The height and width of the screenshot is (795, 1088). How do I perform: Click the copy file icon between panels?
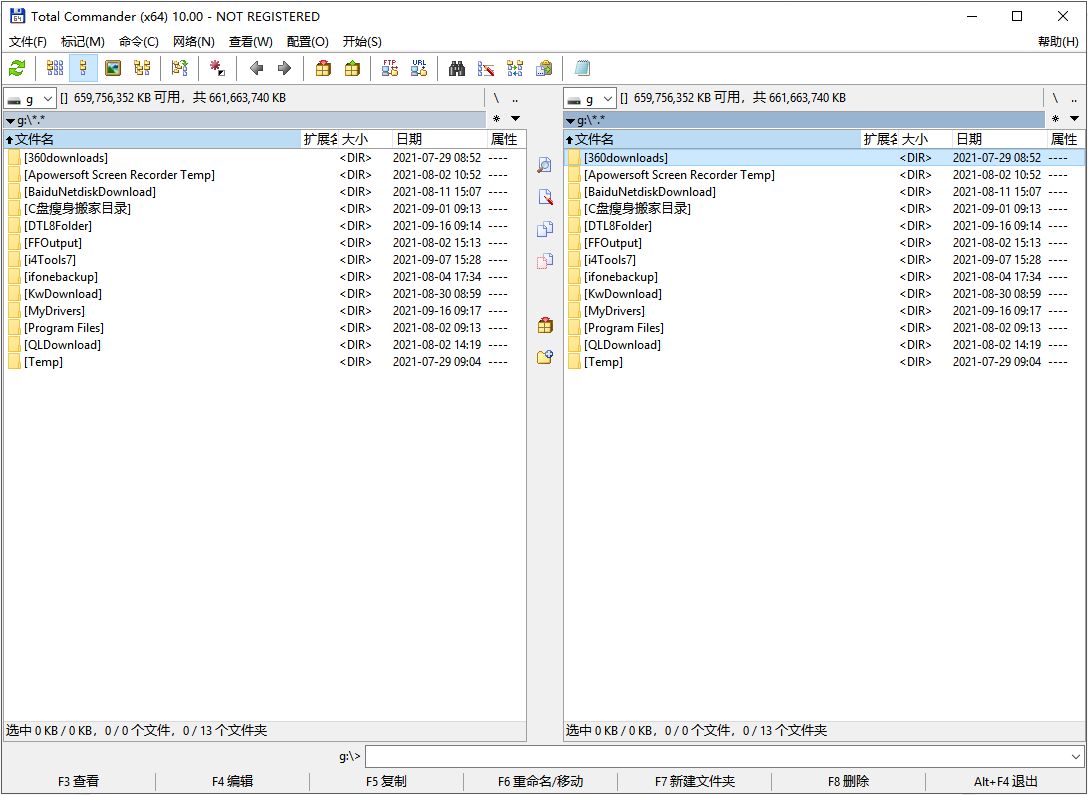click(545, 228)
